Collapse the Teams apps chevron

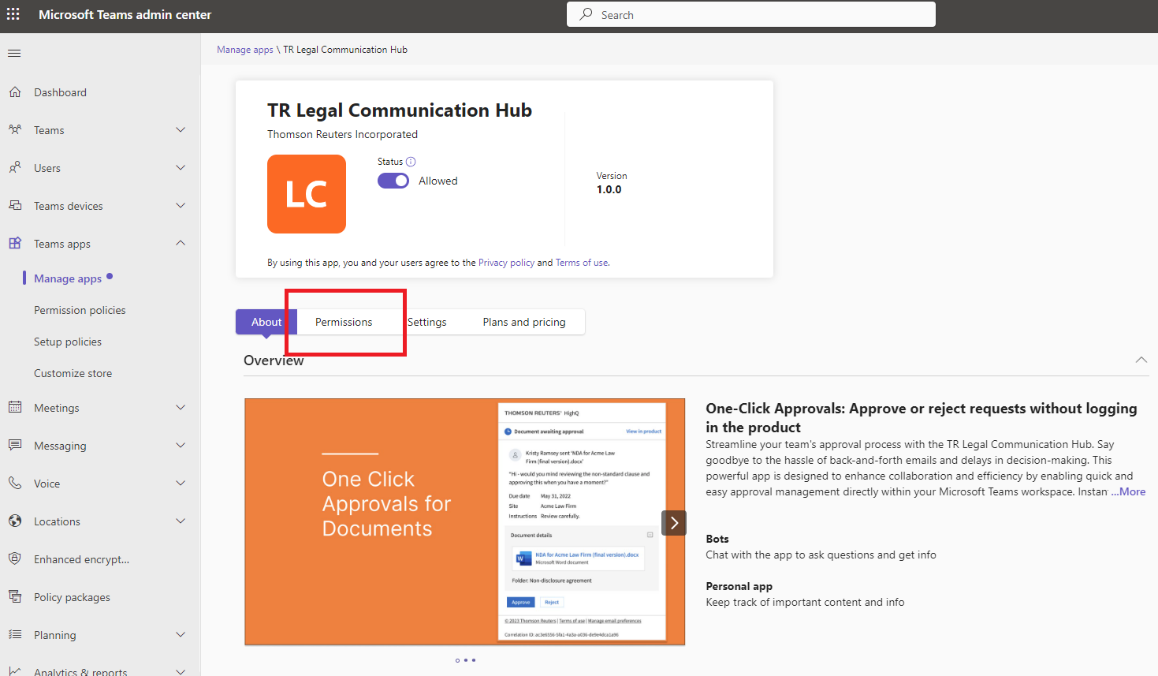[x=180, y=243]
